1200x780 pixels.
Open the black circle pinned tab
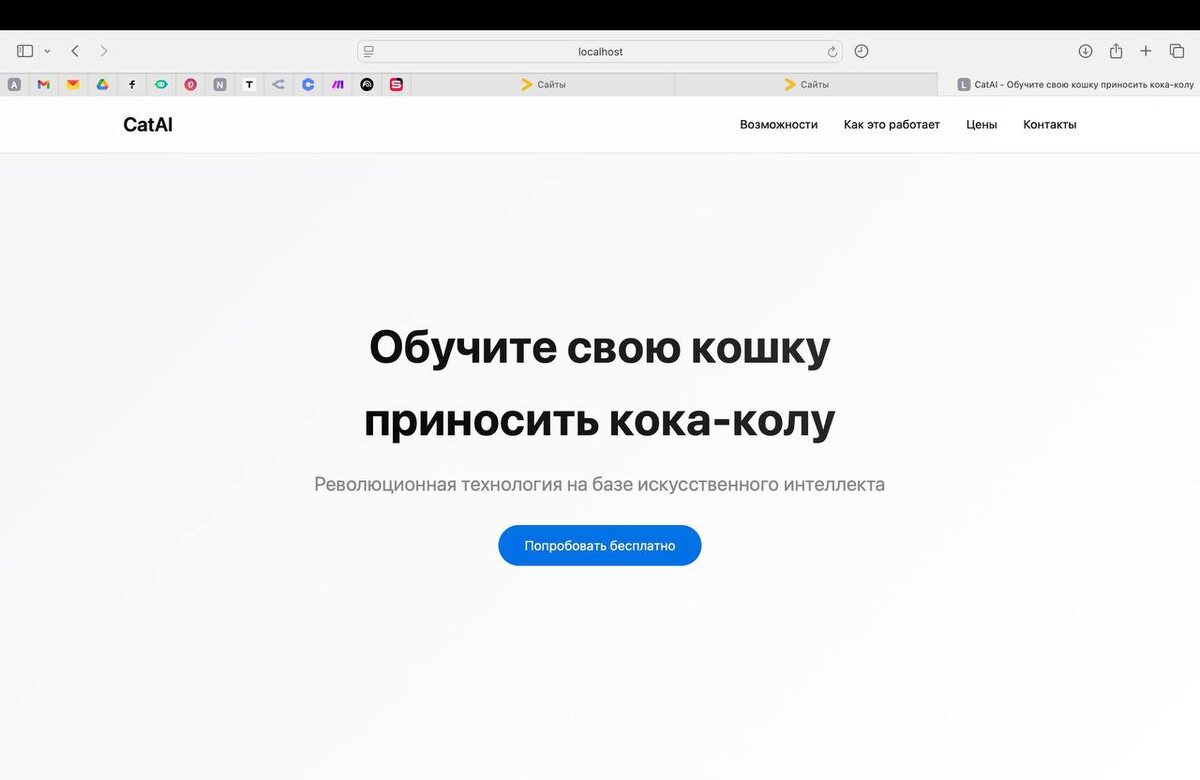click(367, 85)
